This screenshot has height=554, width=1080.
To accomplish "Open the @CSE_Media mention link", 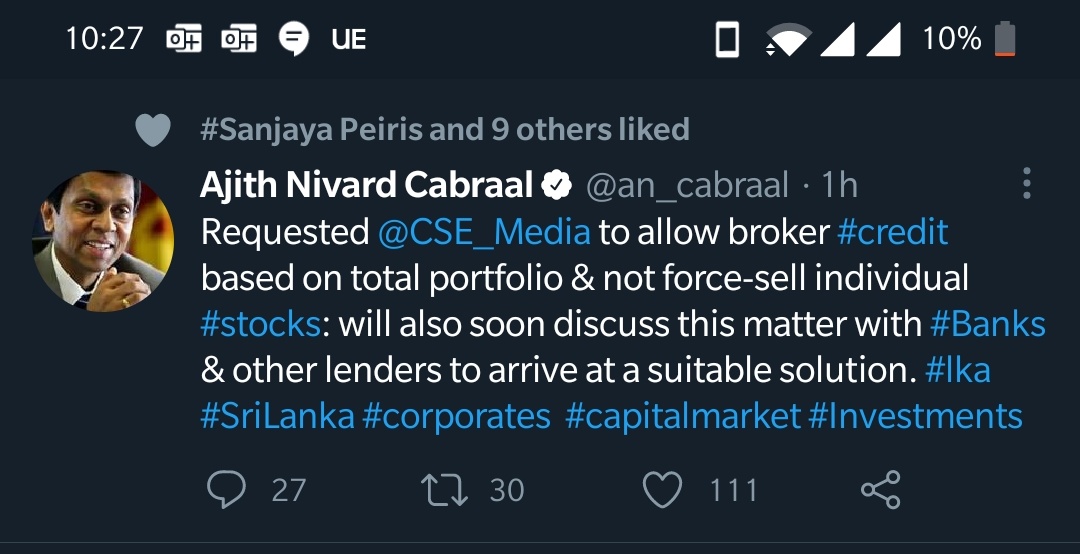I will pyautogui.click(x=484, y=233).
